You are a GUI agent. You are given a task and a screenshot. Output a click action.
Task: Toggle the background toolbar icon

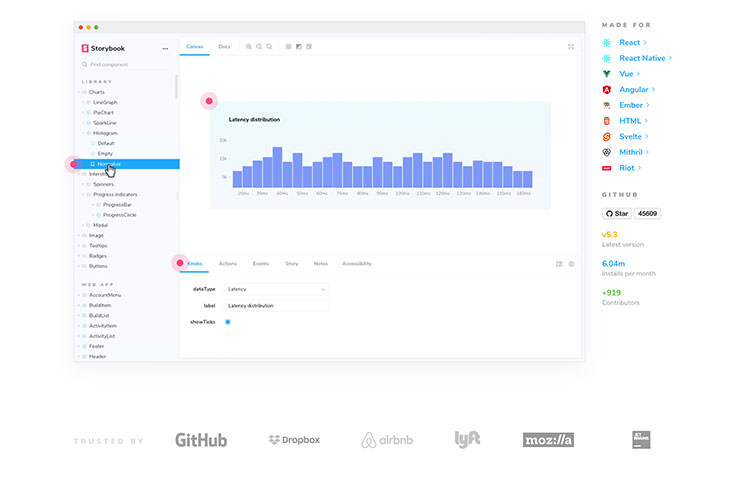point(299,46)
